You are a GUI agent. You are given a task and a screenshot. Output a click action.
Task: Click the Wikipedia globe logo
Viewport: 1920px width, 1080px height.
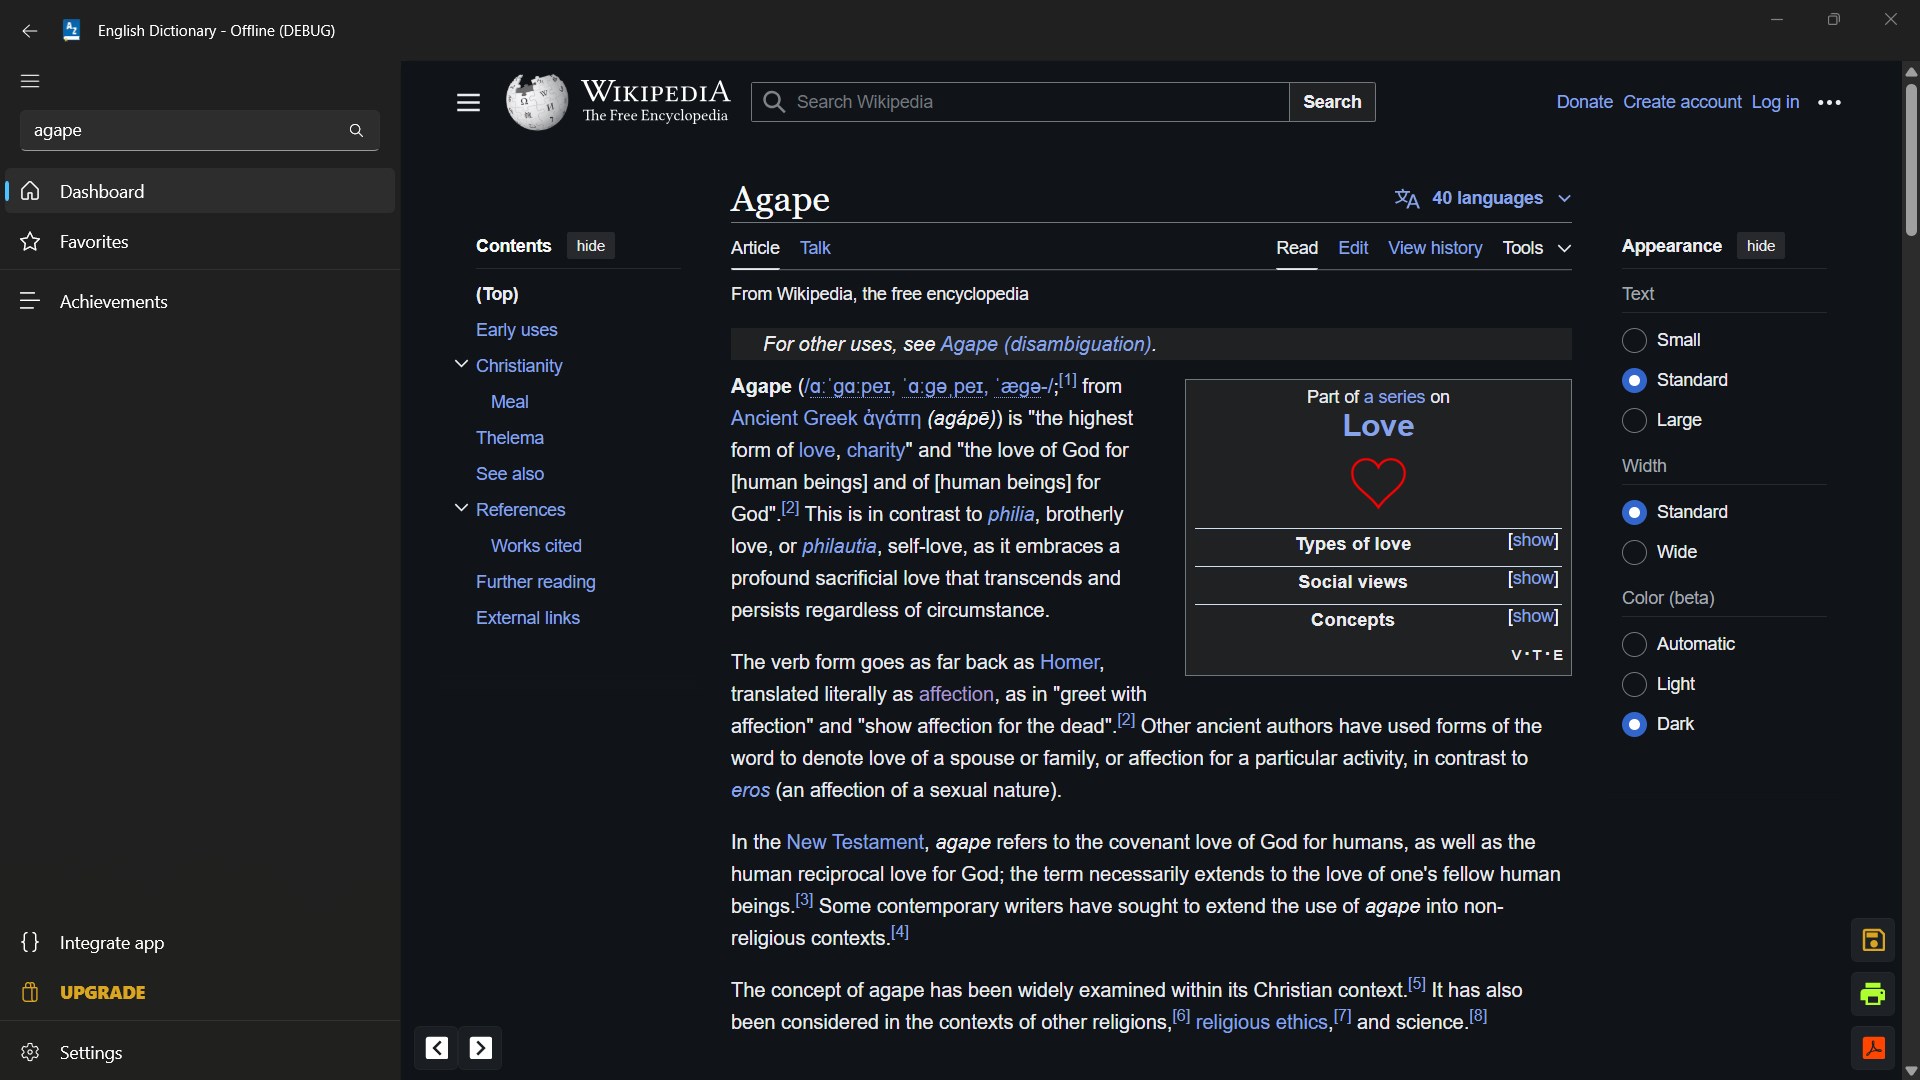coord(536,101)
